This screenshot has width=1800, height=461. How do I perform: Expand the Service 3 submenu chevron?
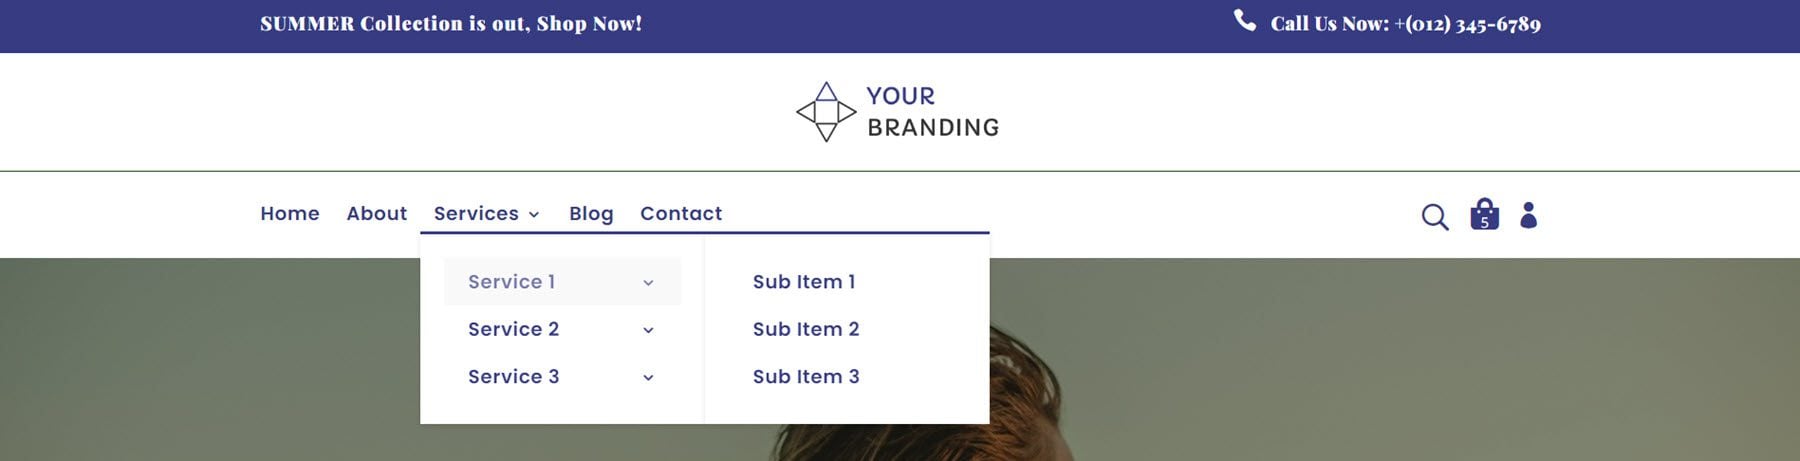648,377
